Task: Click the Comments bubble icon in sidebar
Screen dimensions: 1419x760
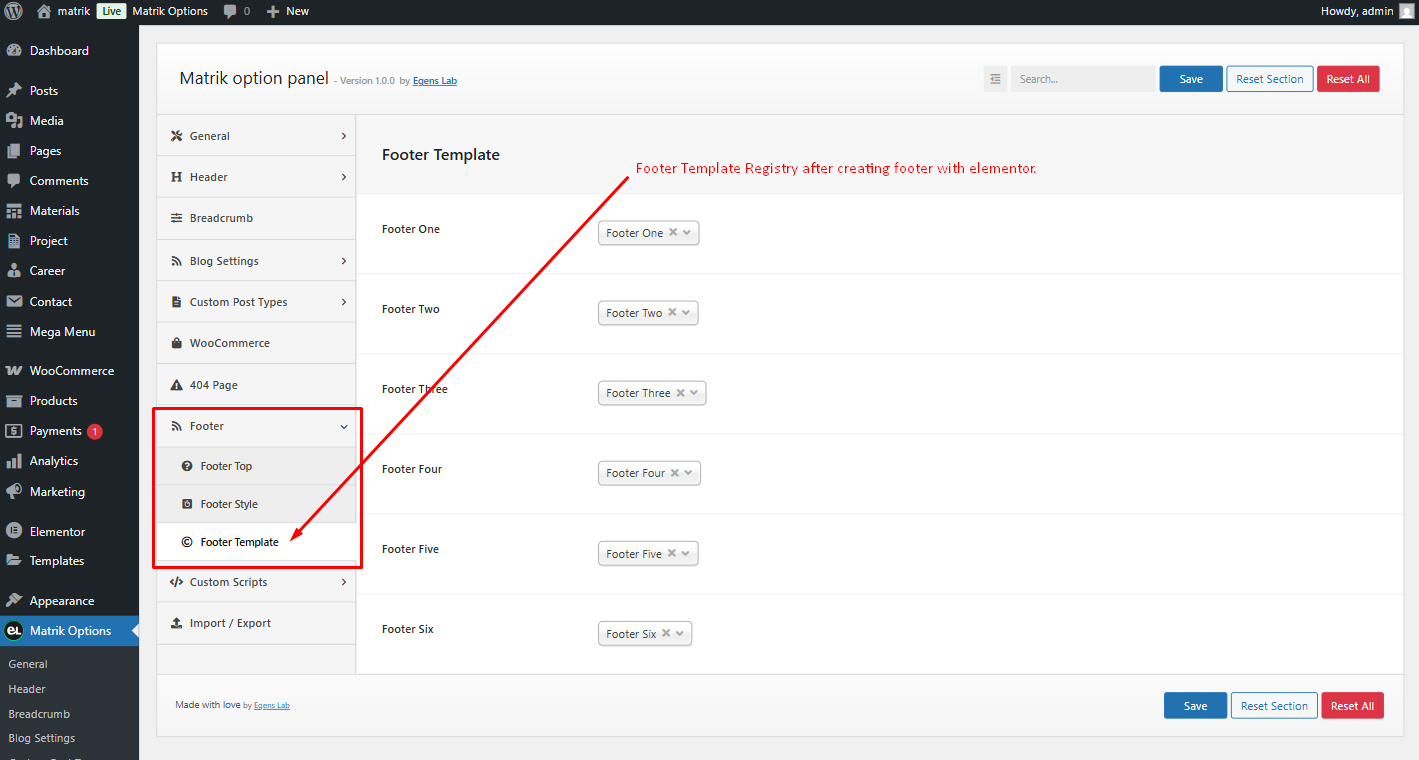Action: click(x=14, y=181)
